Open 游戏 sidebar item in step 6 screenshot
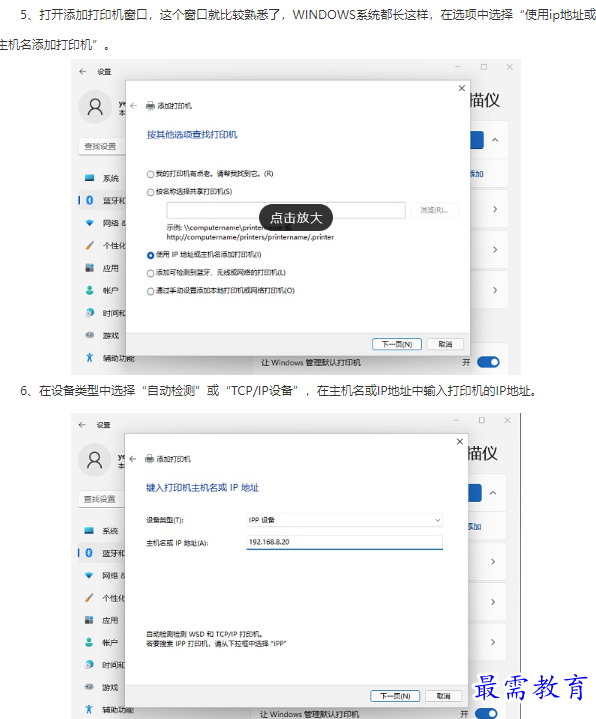The width and height of the screenshot is (596, 719). point(102,687)
